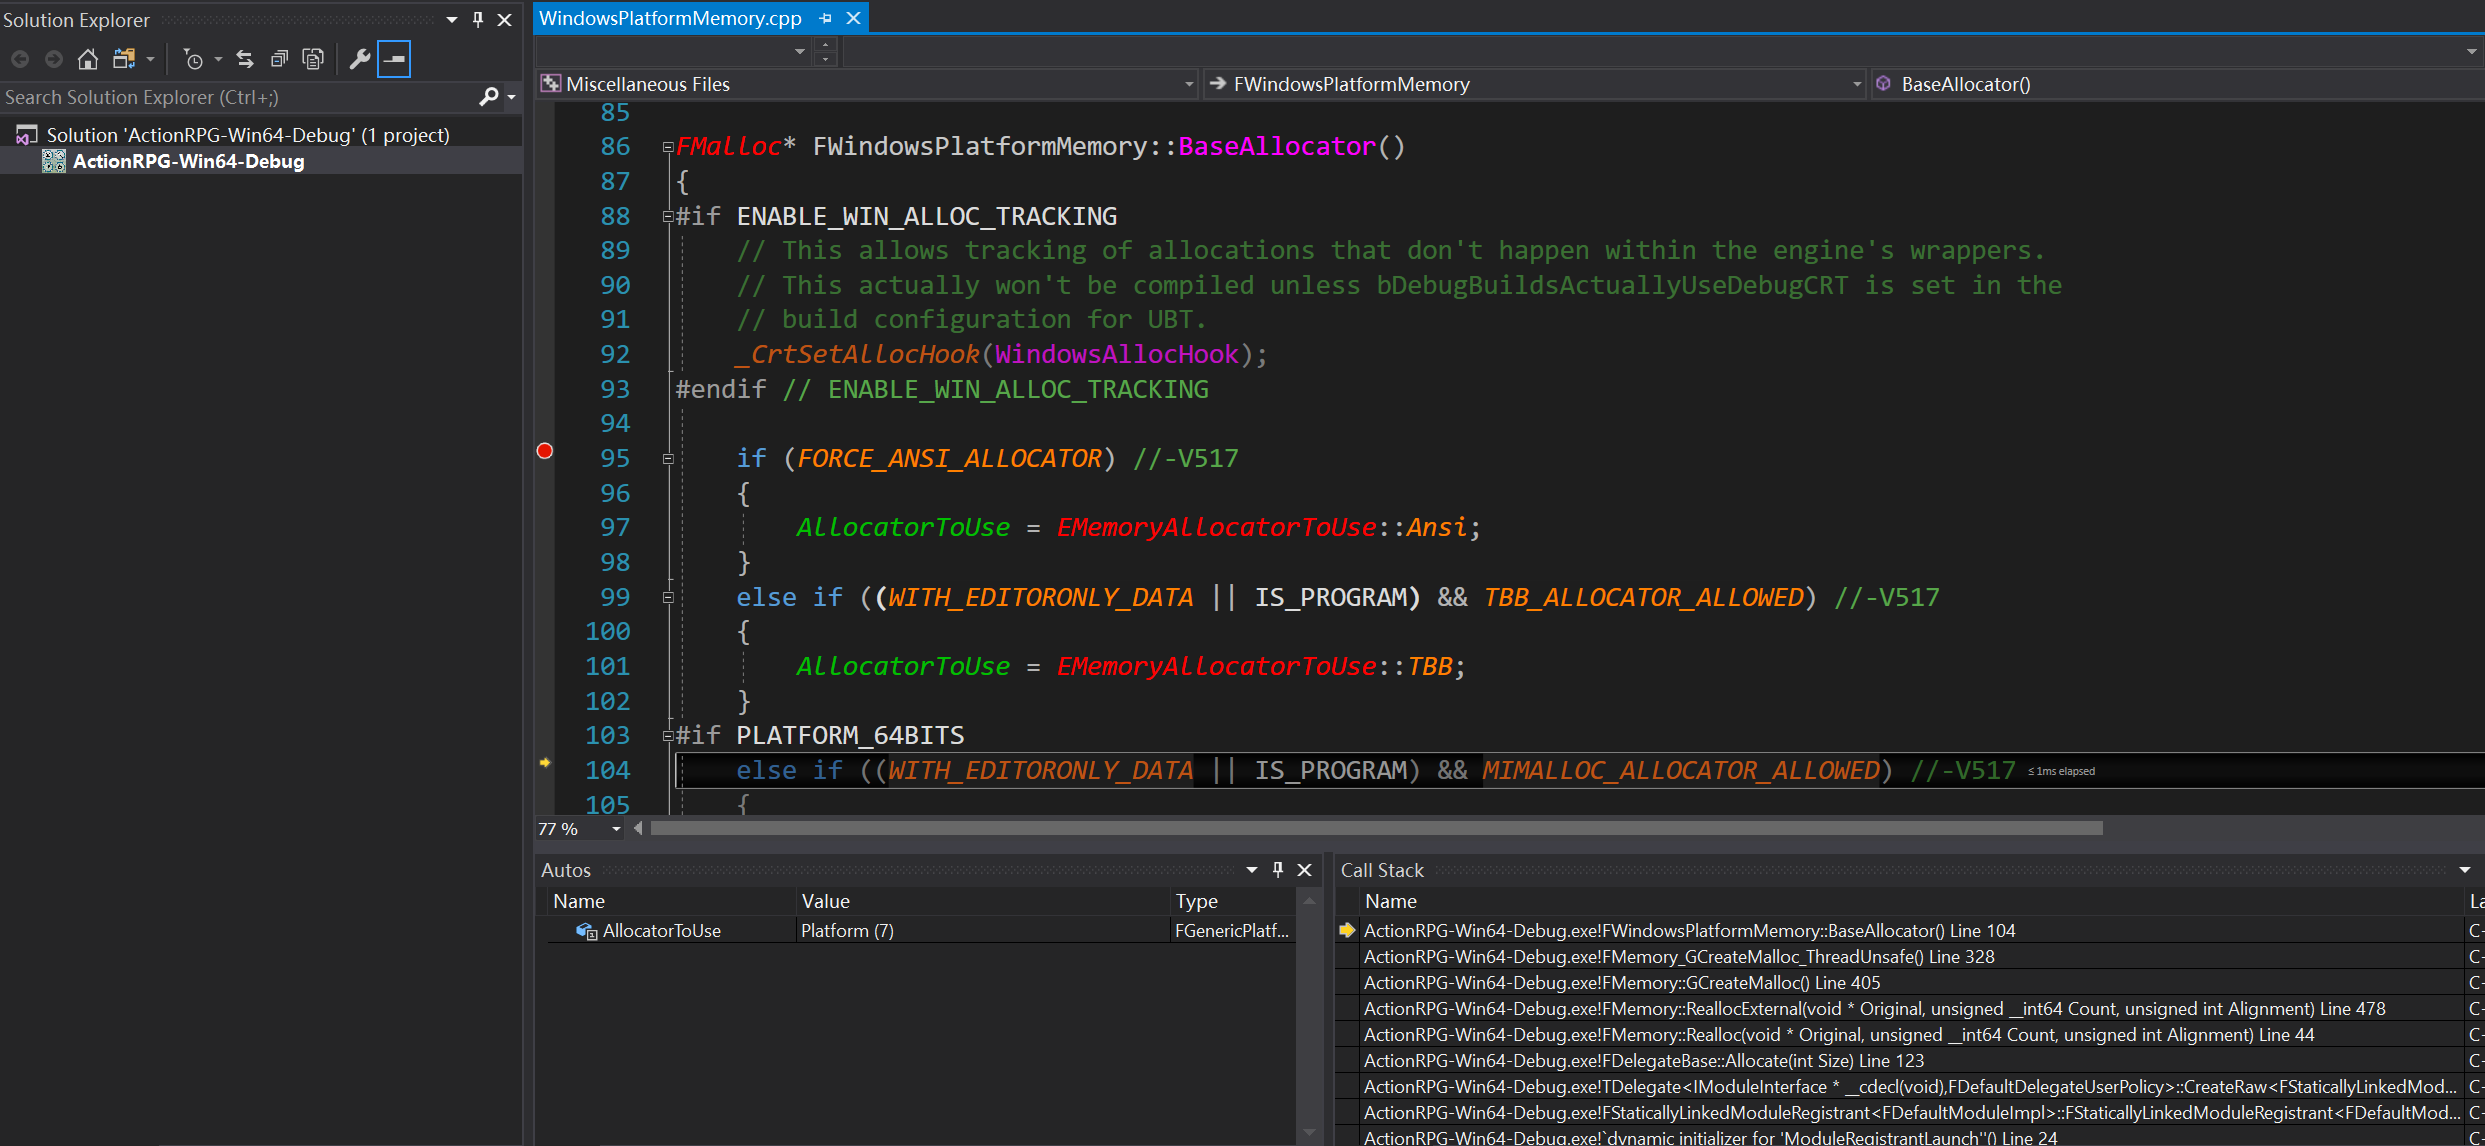Open Properties wrench icon
The image size is (2485, 1146).
pyautogui.click(x=359, y=59)
